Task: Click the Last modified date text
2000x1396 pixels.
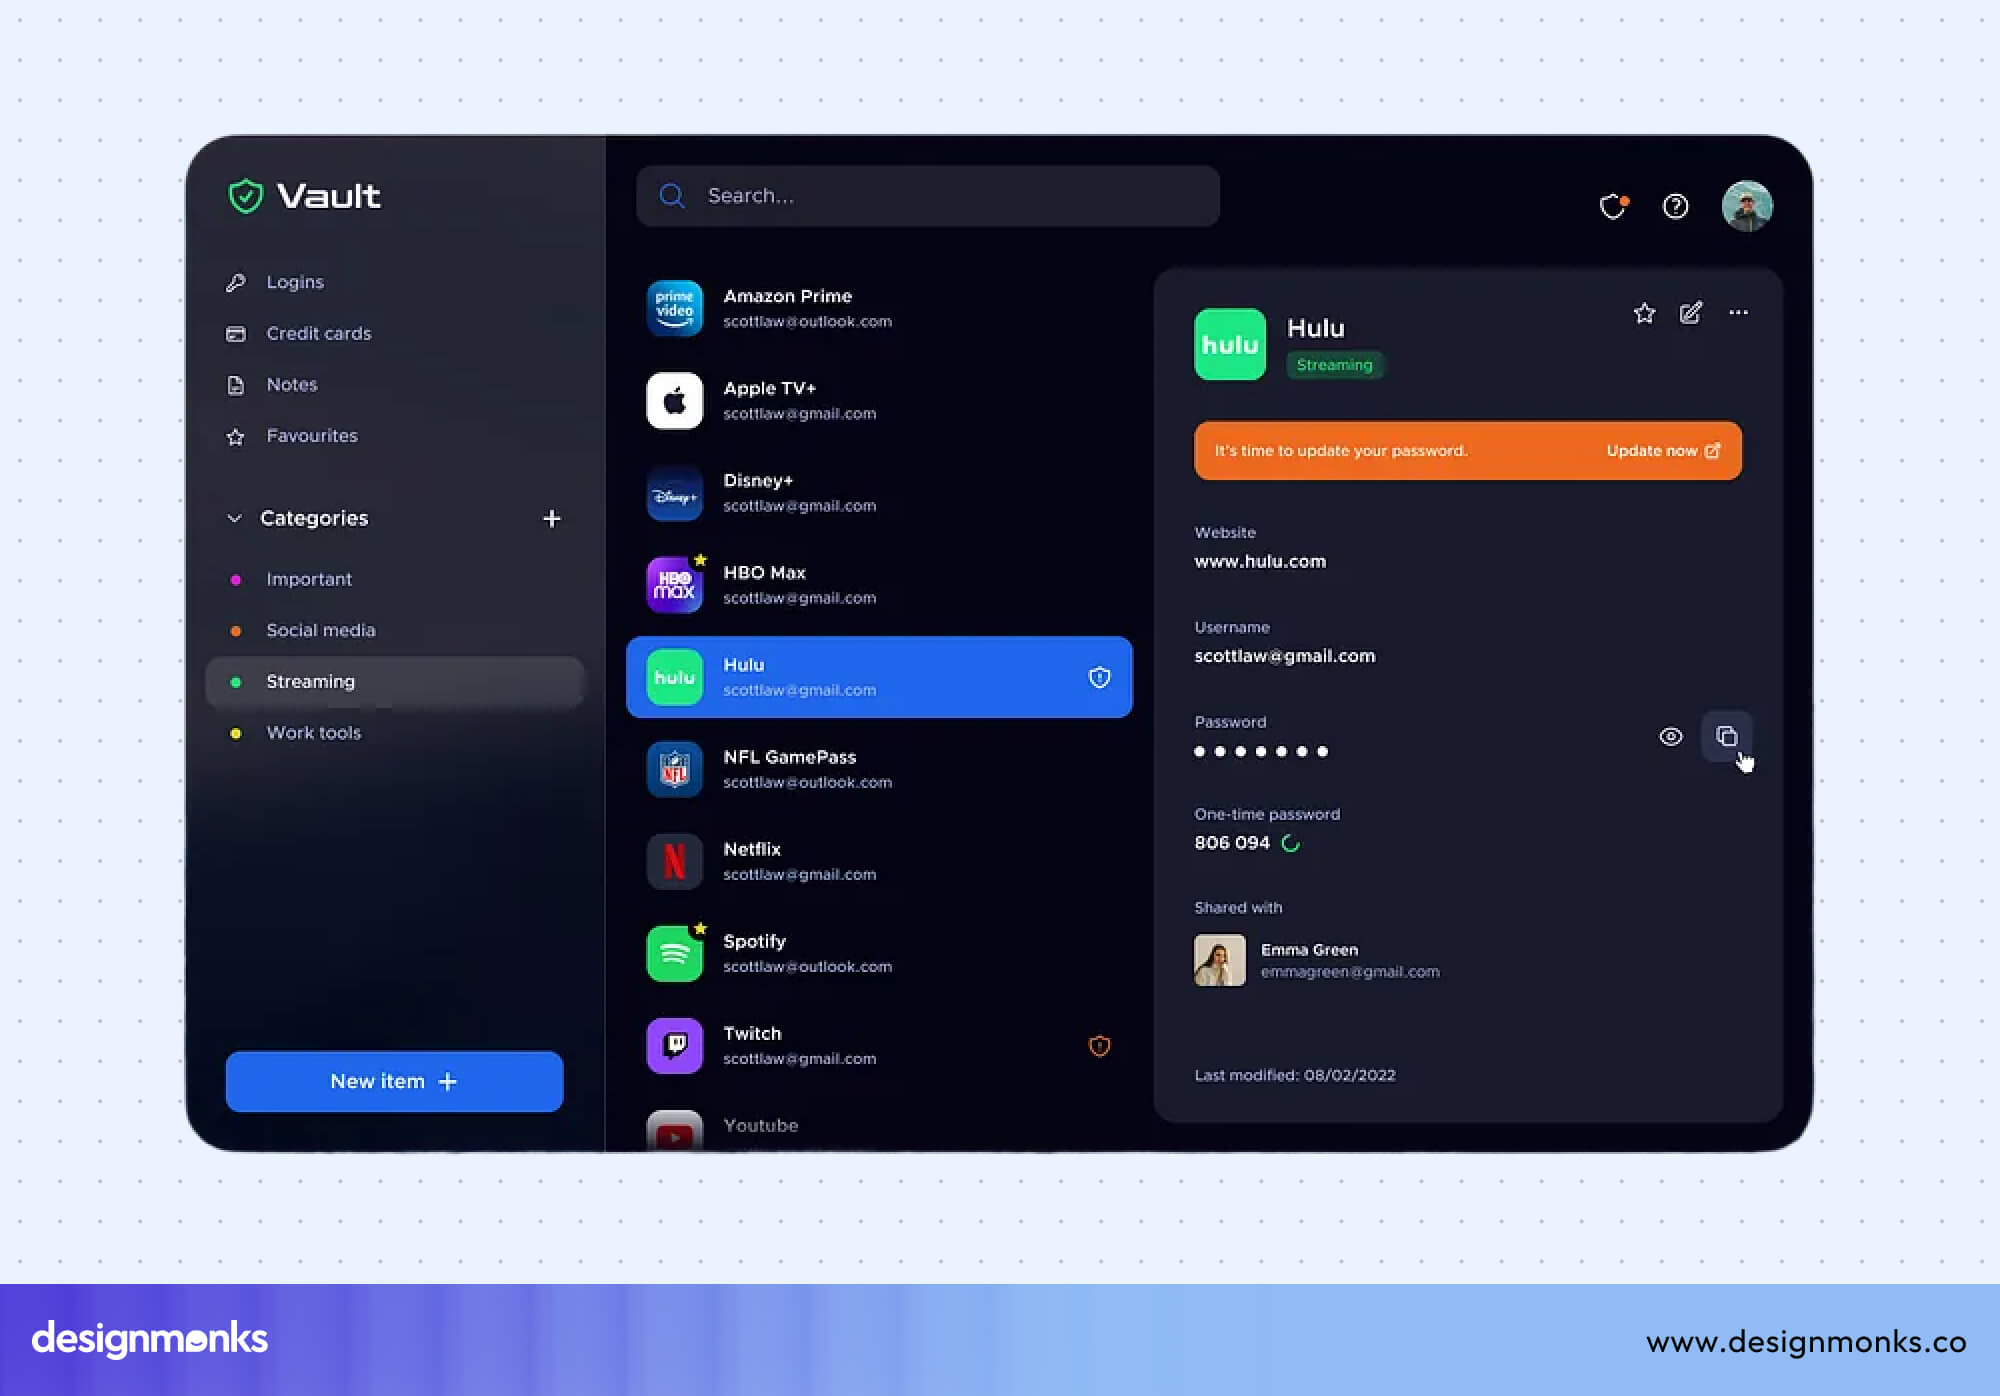Action: tap(1294, 1075)
